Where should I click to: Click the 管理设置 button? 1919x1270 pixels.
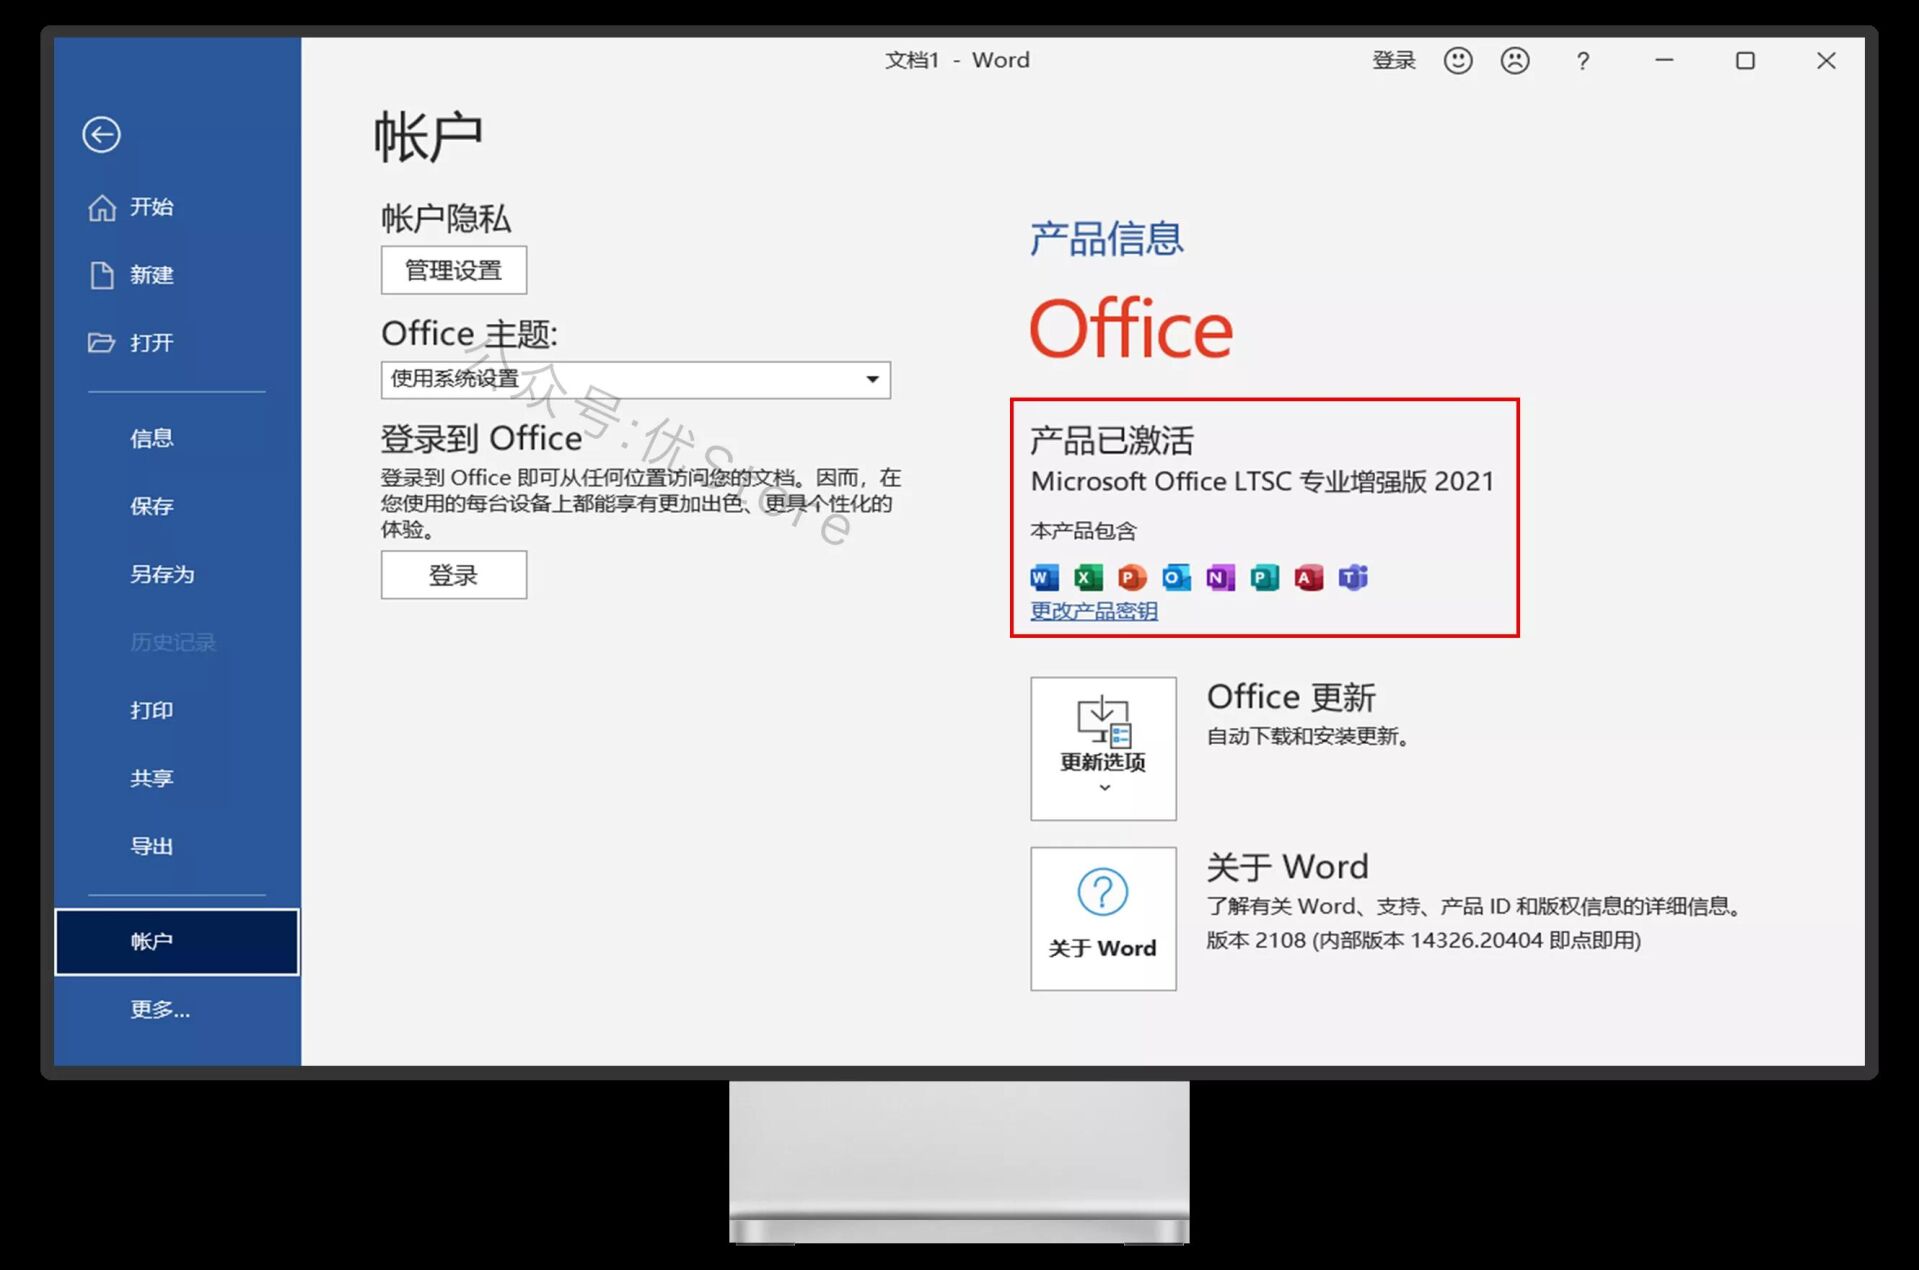point(453,270)
